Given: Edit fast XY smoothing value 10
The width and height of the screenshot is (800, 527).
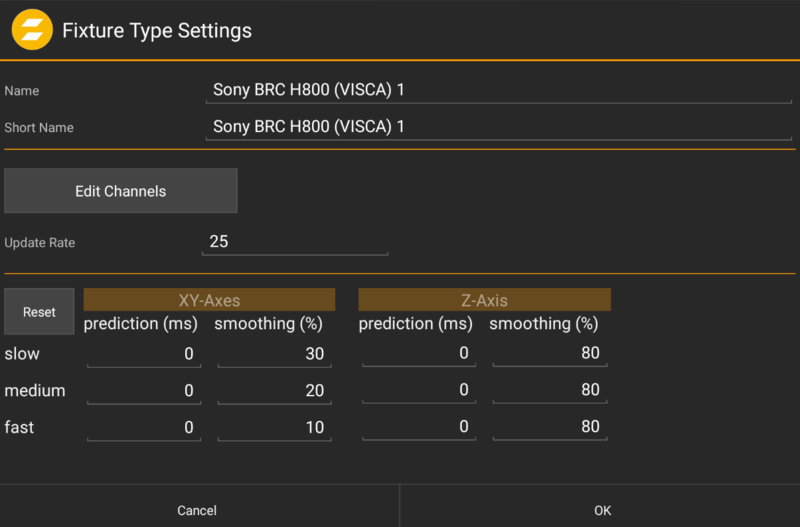Looking at the screenshot, I should click(x=274, y=428).
